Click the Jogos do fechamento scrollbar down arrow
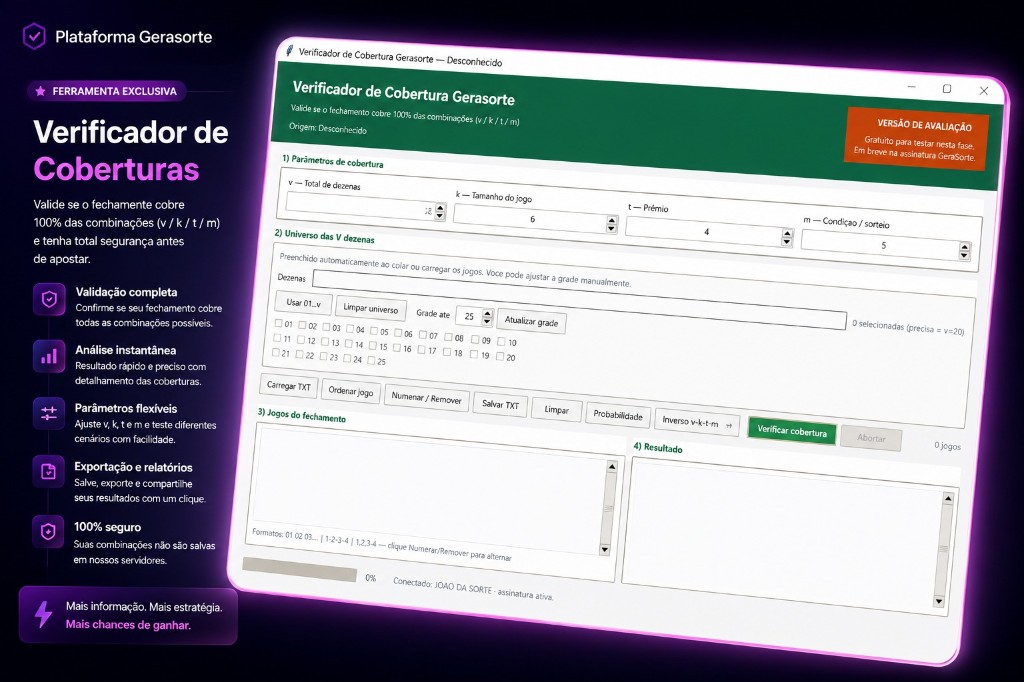Viewport: 1024px width, 682px height. 604,549
